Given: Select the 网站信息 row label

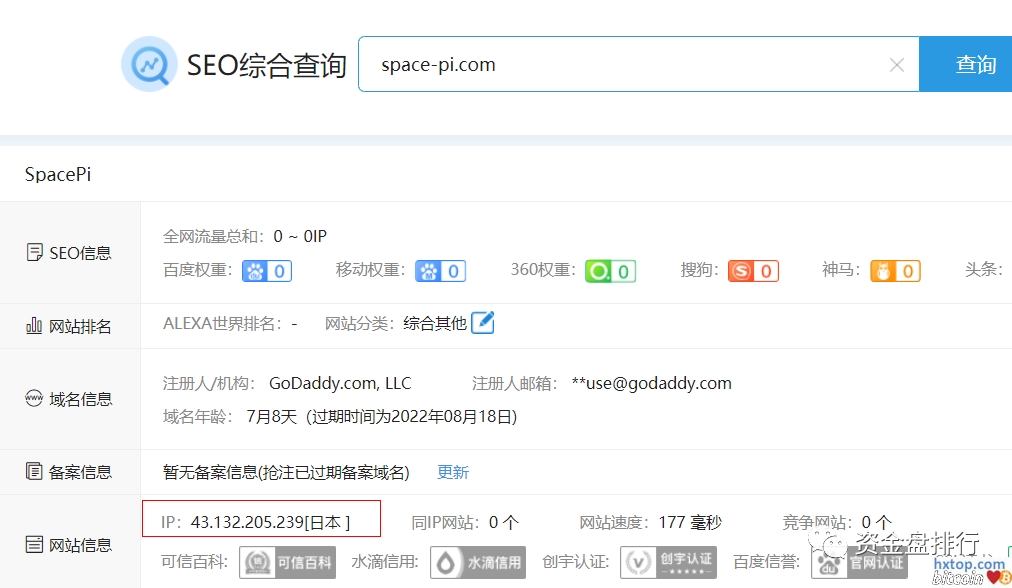Looking at the screenshot, I should coord(69,545).
